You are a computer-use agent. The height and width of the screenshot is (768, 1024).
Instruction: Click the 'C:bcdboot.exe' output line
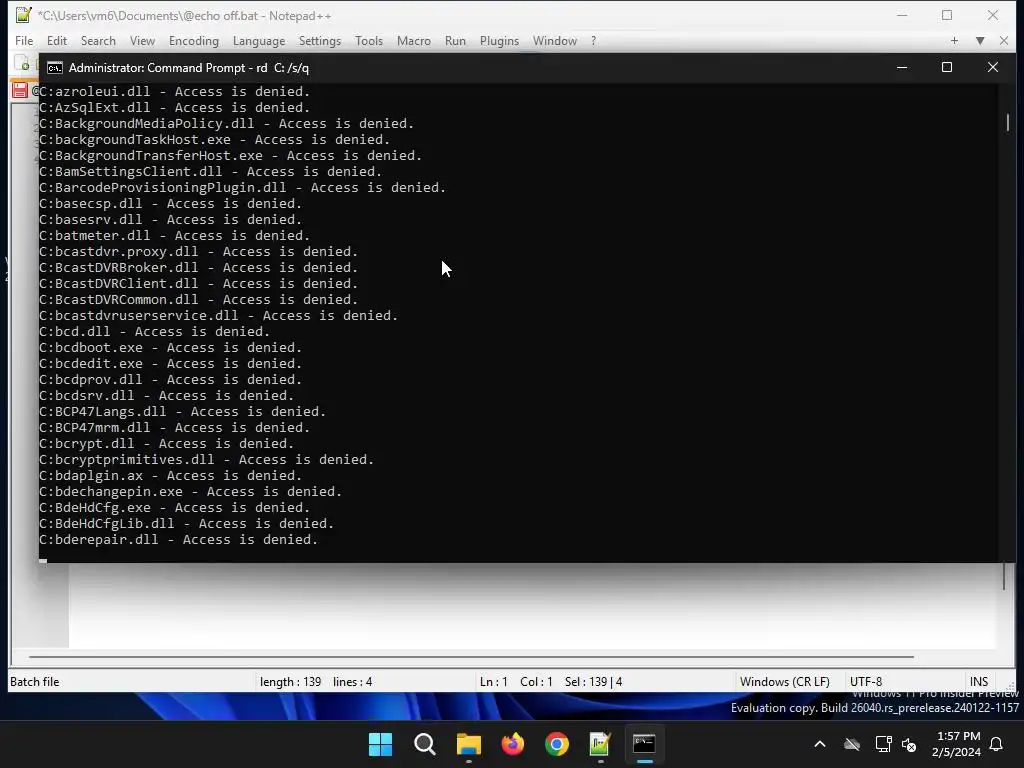click(170, 348)
